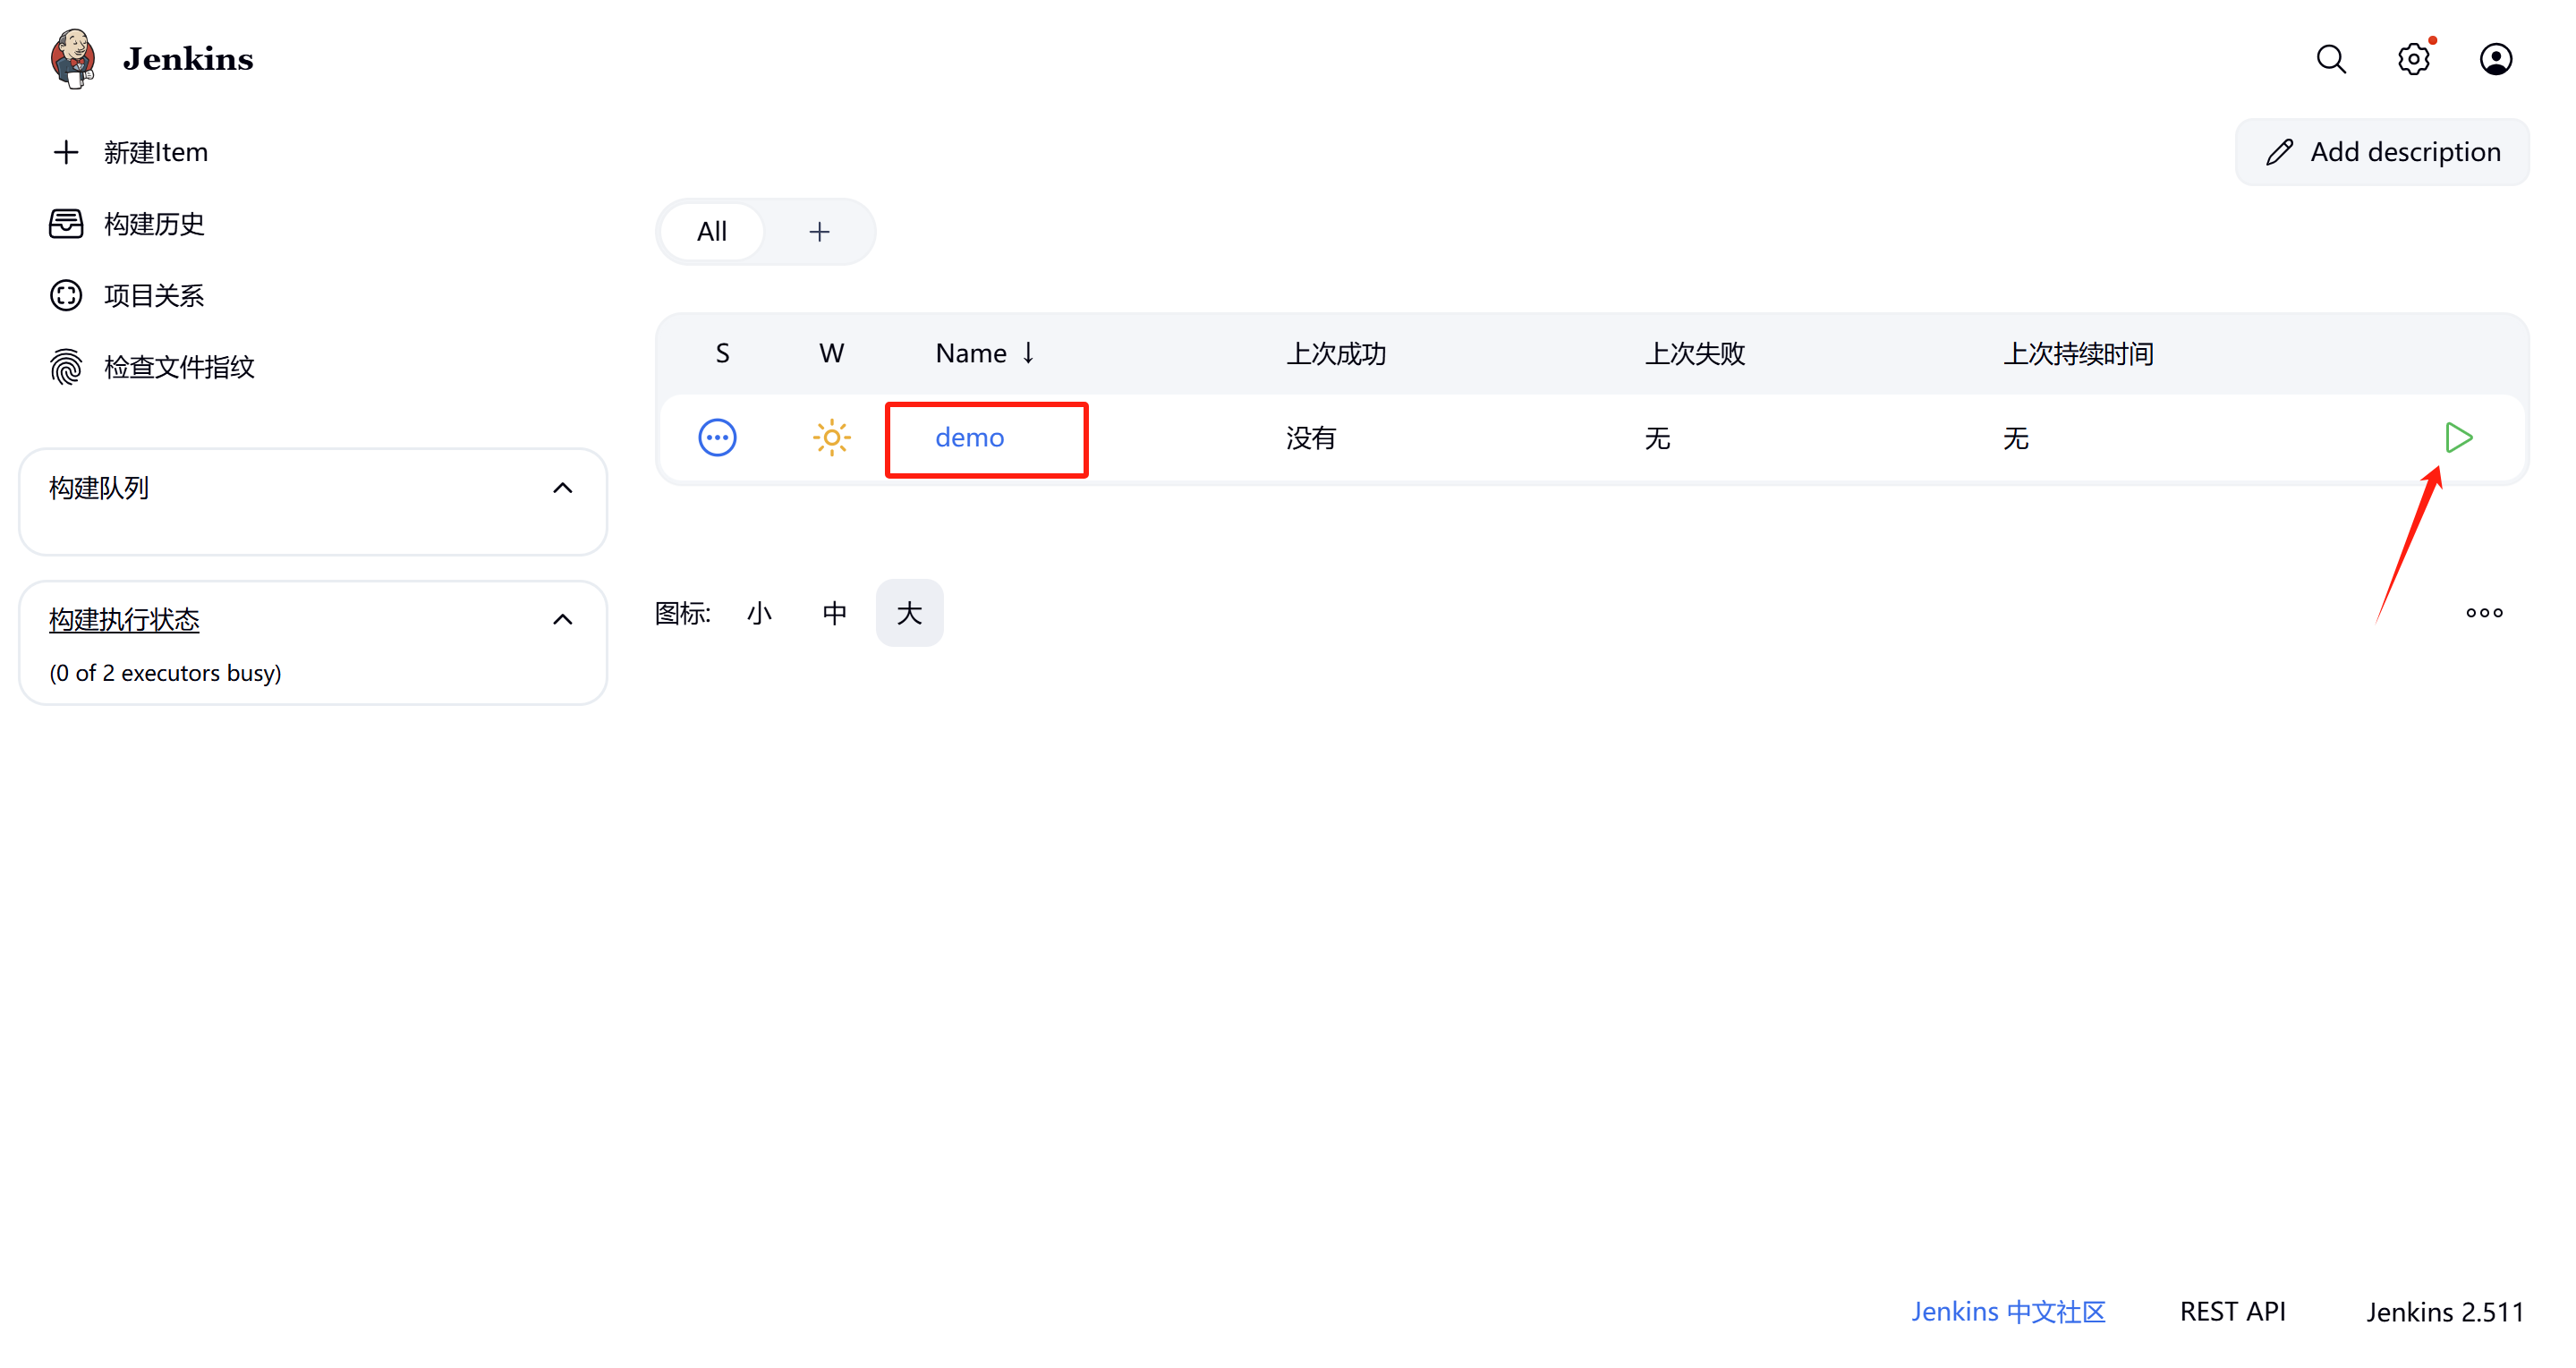Switch to the All view tab
Viewport: 2576px width, 1368px height.
(x=712, y=232)
